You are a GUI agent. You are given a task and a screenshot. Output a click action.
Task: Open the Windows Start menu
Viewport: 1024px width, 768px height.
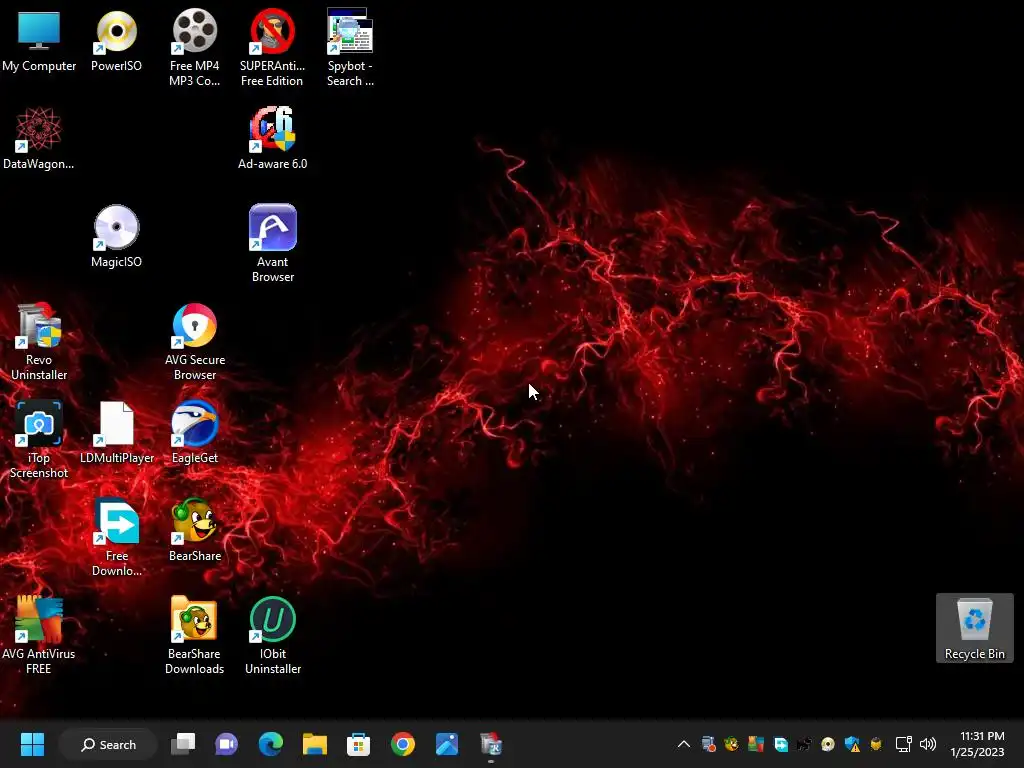tap(32, 744)
